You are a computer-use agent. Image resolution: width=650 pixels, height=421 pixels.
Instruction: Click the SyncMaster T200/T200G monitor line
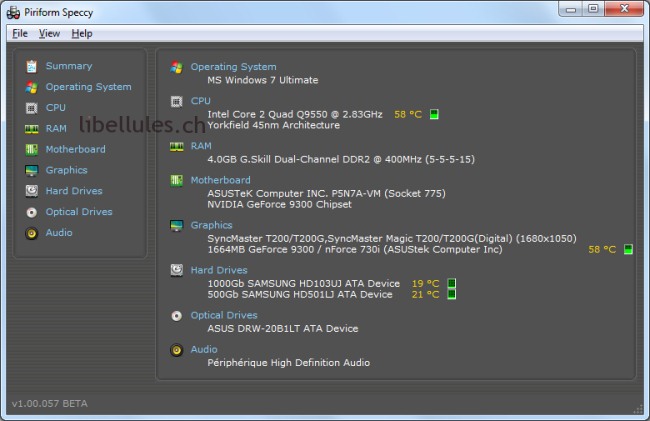tap(392, 239)
